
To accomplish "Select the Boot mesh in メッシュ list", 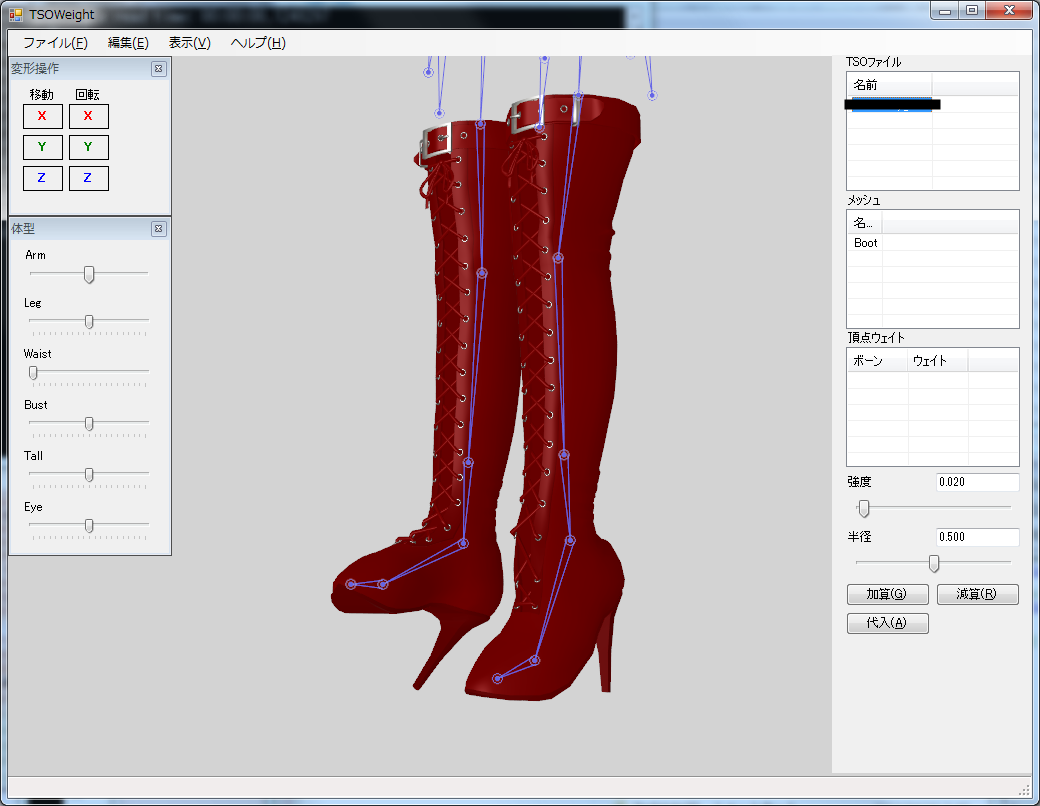I will (x=866, y=243).
